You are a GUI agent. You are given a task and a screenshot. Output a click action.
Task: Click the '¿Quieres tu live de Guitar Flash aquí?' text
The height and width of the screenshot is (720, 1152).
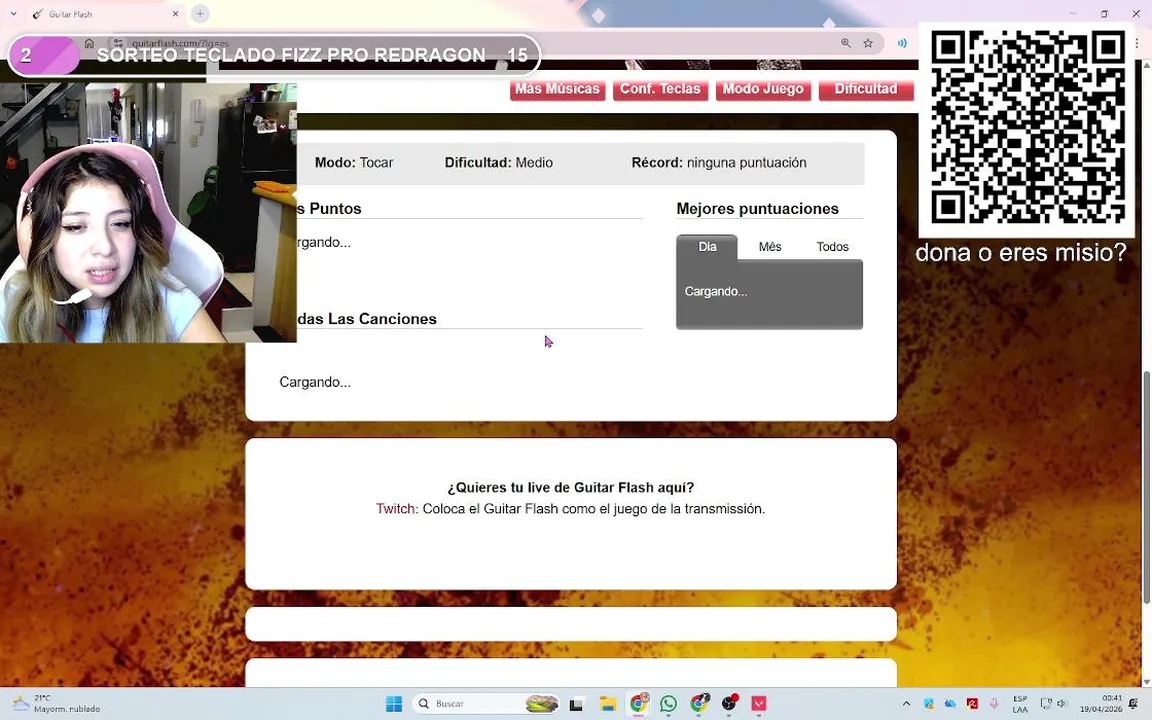(571, 487)
